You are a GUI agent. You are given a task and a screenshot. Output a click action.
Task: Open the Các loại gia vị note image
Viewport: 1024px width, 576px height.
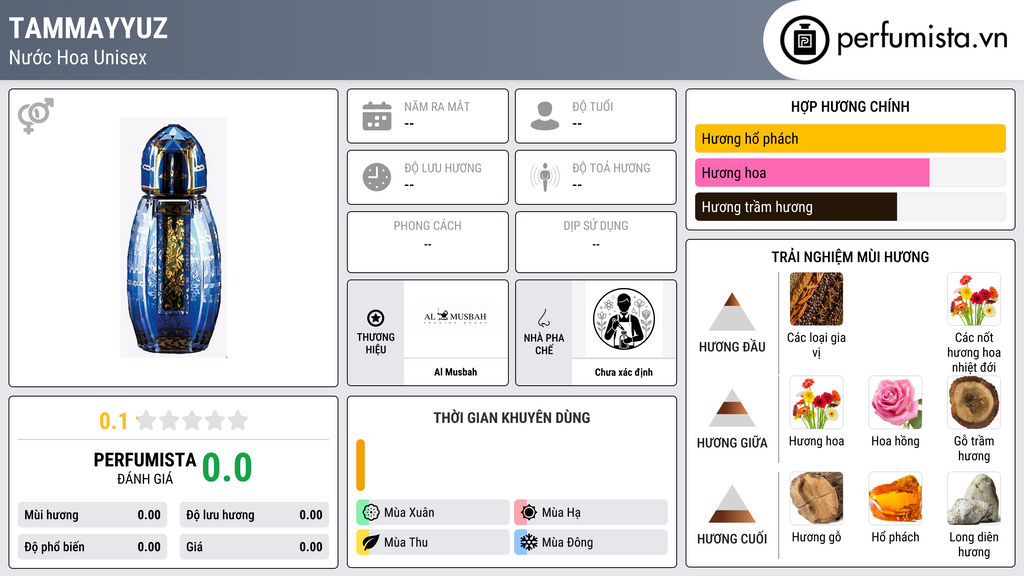coord(816,299)
